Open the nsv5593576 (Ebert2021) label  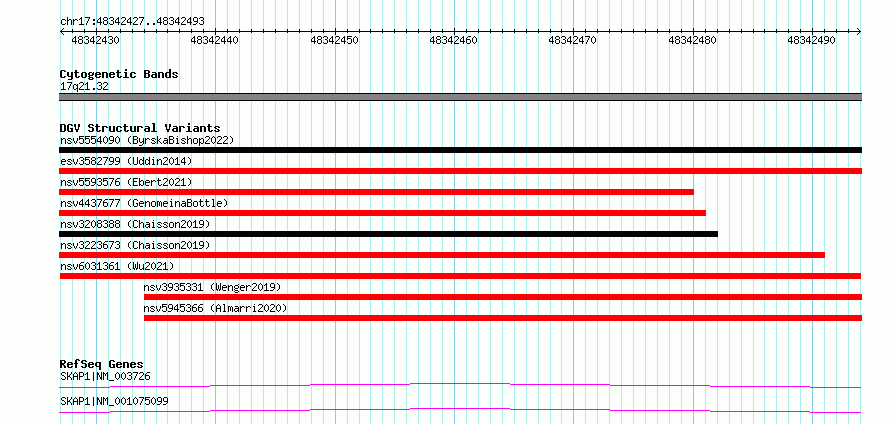tap(126, 182)
